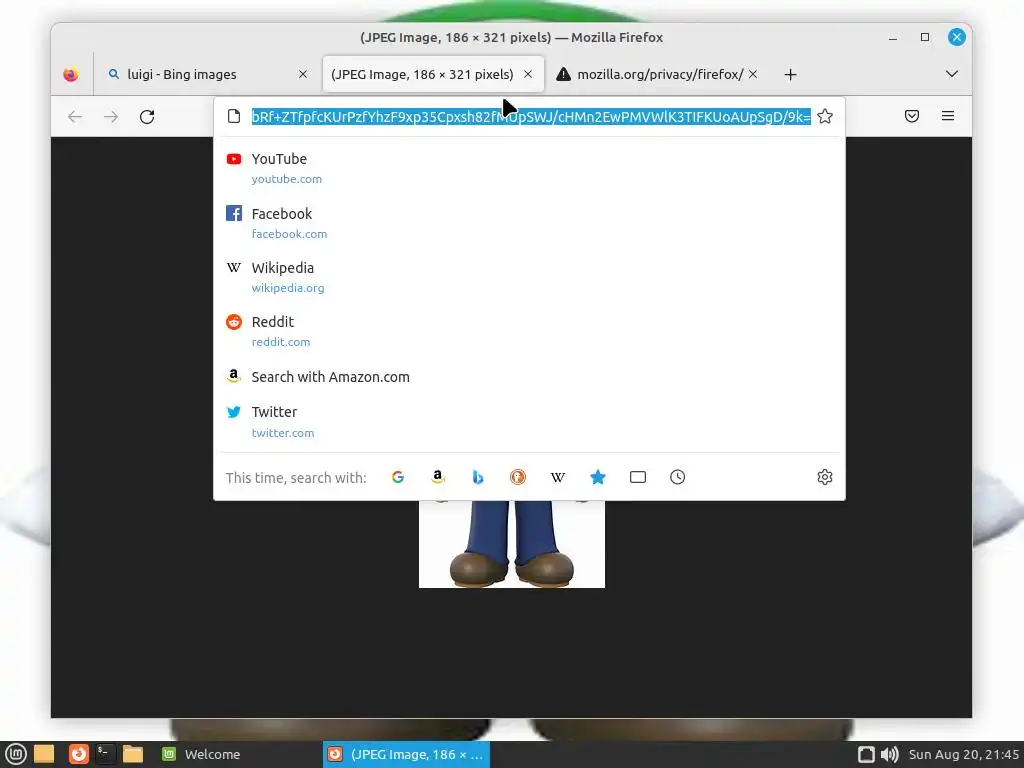
Task: Click the selected URL in address bar
Action: coord(531,116)
